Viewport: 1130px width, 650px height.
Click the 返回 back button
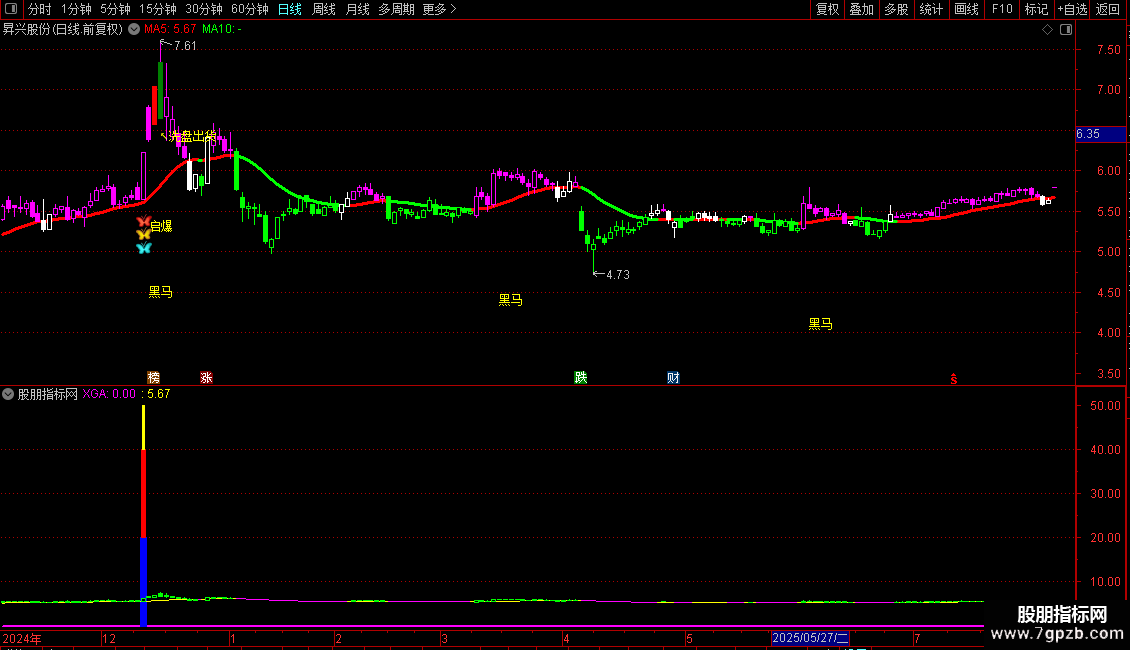1108,9
